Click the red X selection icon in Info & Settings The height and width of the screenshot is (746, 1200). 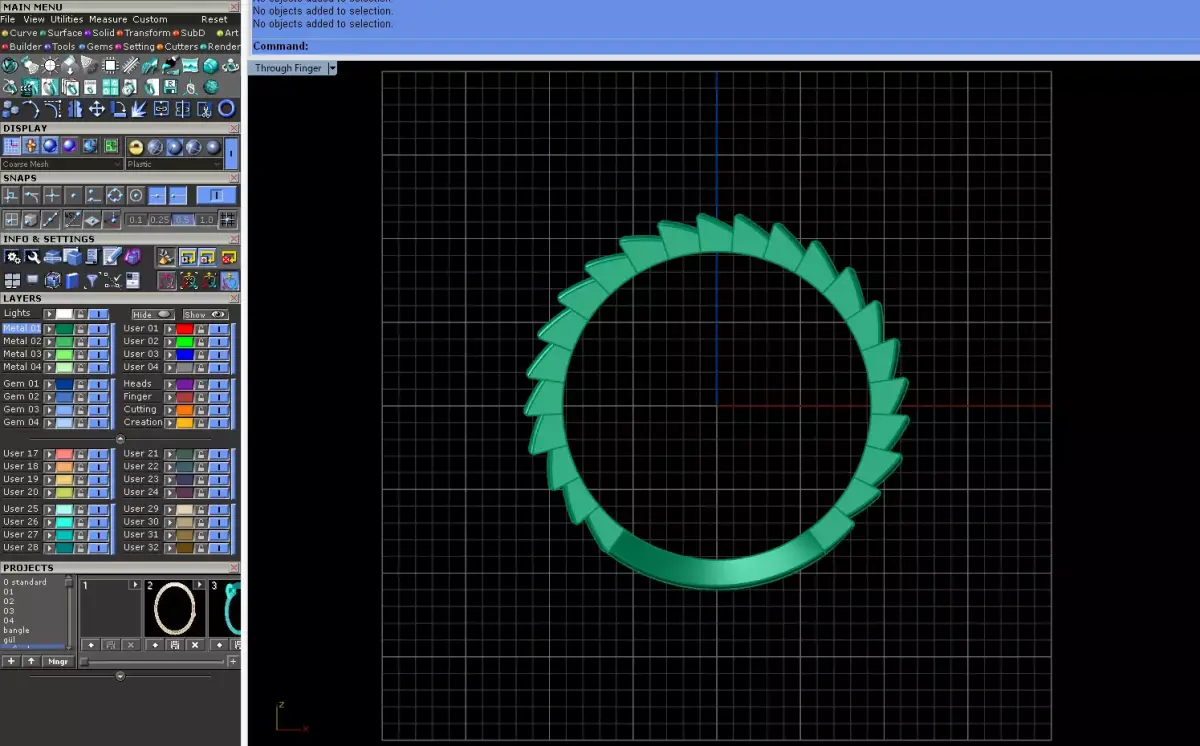pyautogui.click(x=229, y=258)
